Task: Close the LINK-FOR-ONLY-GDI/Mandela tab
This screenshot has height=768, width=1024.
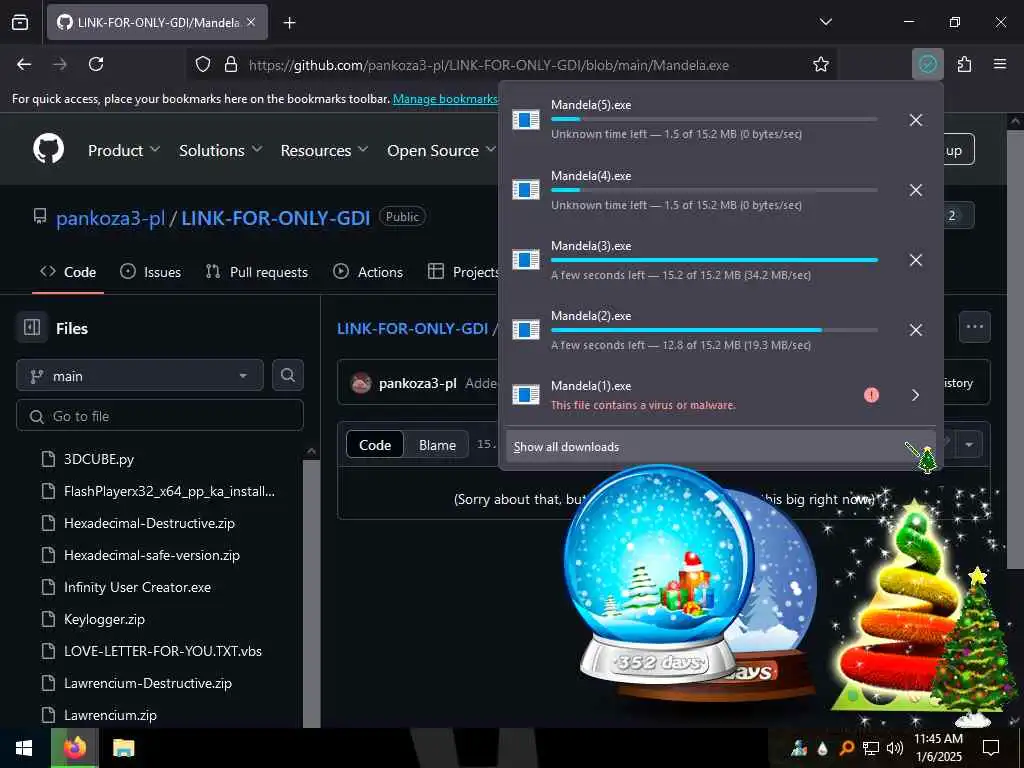Action: (x=251, y=22)
